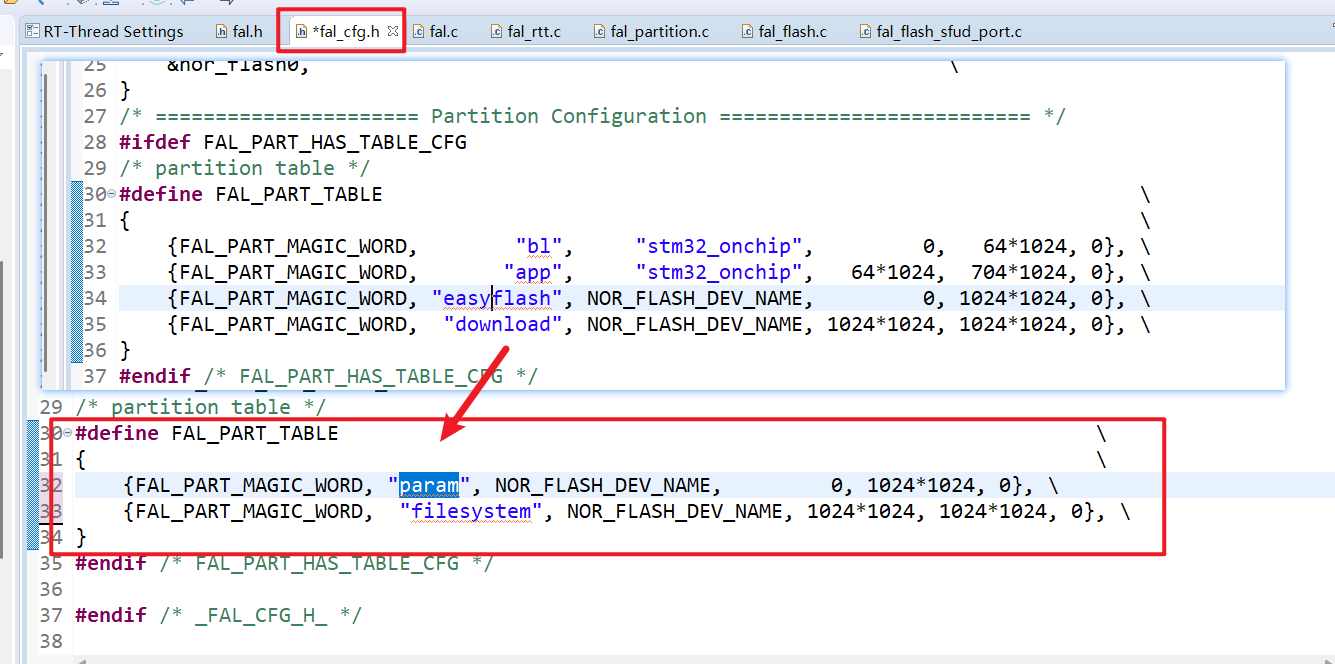Click the Partition Configuration comment line
The width and height of the screenshot is (1335, 664).
593,116
